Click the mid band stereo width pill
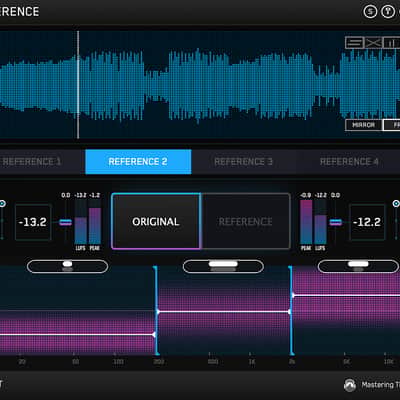400x400 pixels. point(223,266)
